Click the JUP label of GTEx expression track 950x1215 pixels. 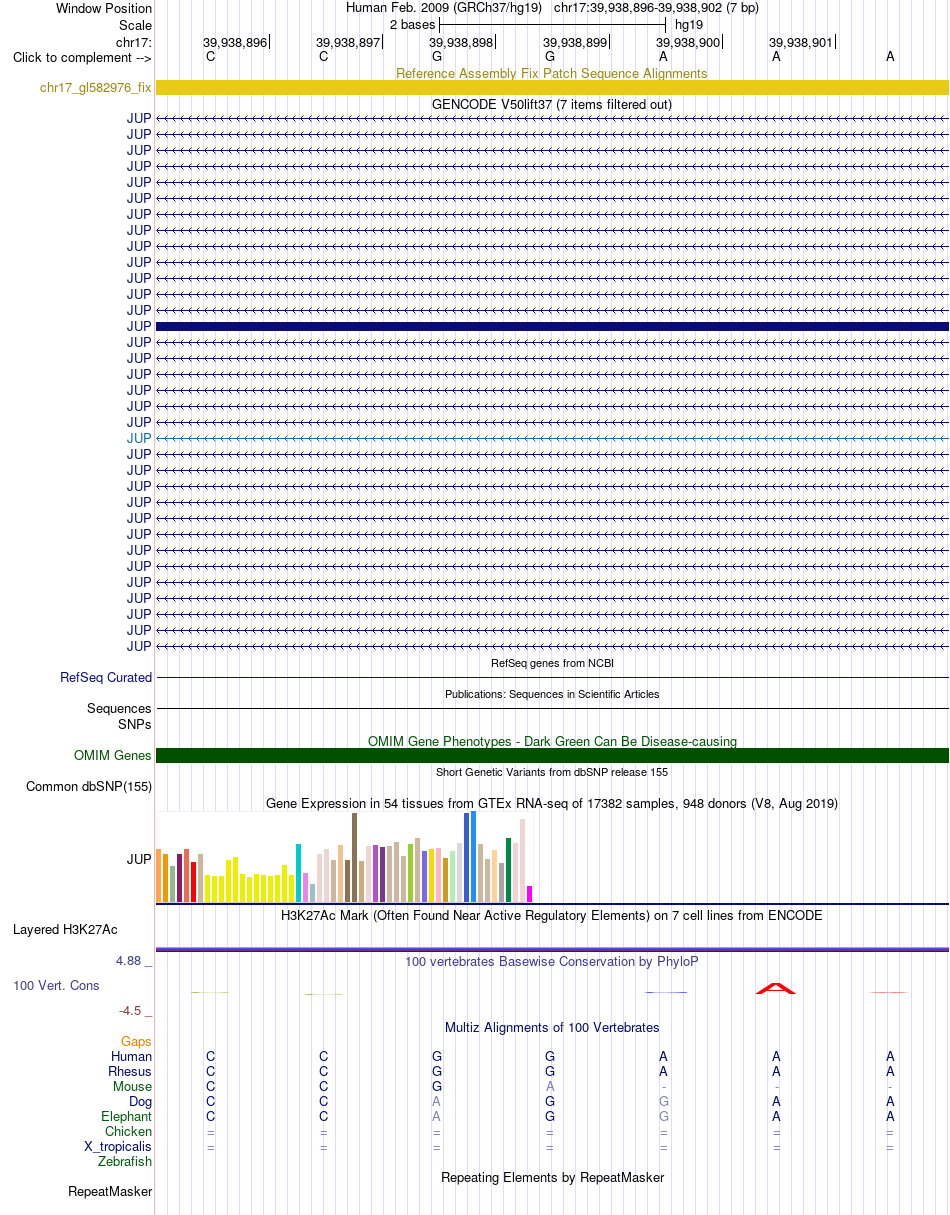click(x=139, y=859)
